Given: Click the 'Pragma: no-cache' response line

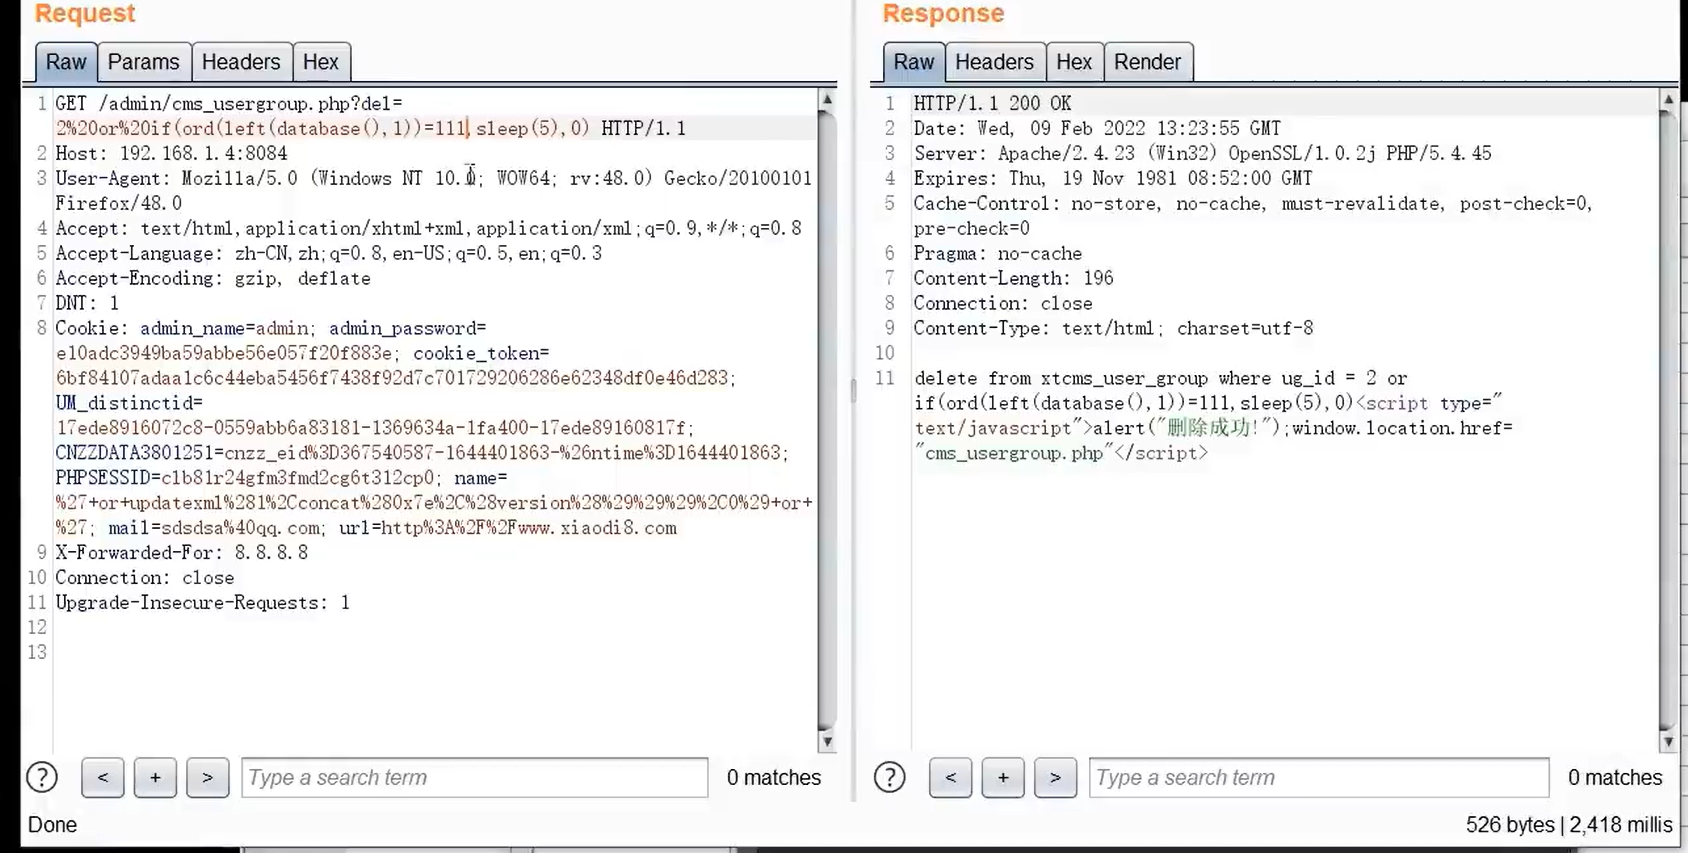Looking at the screenshot, I should click(997, 253).
